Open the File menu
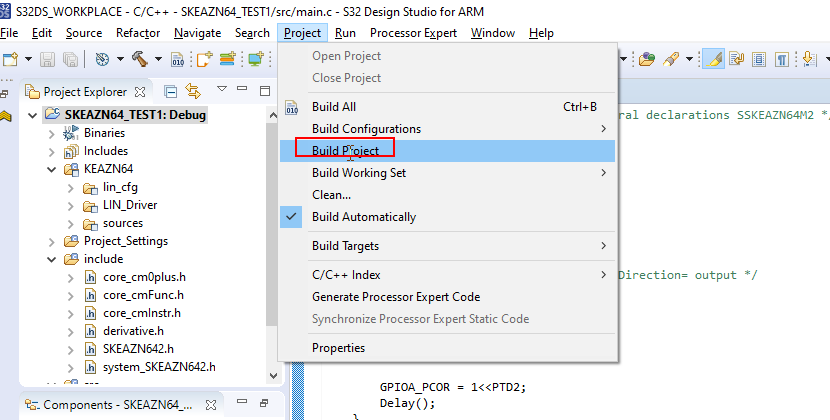This screenshot has height=420, width=830. 9,33
